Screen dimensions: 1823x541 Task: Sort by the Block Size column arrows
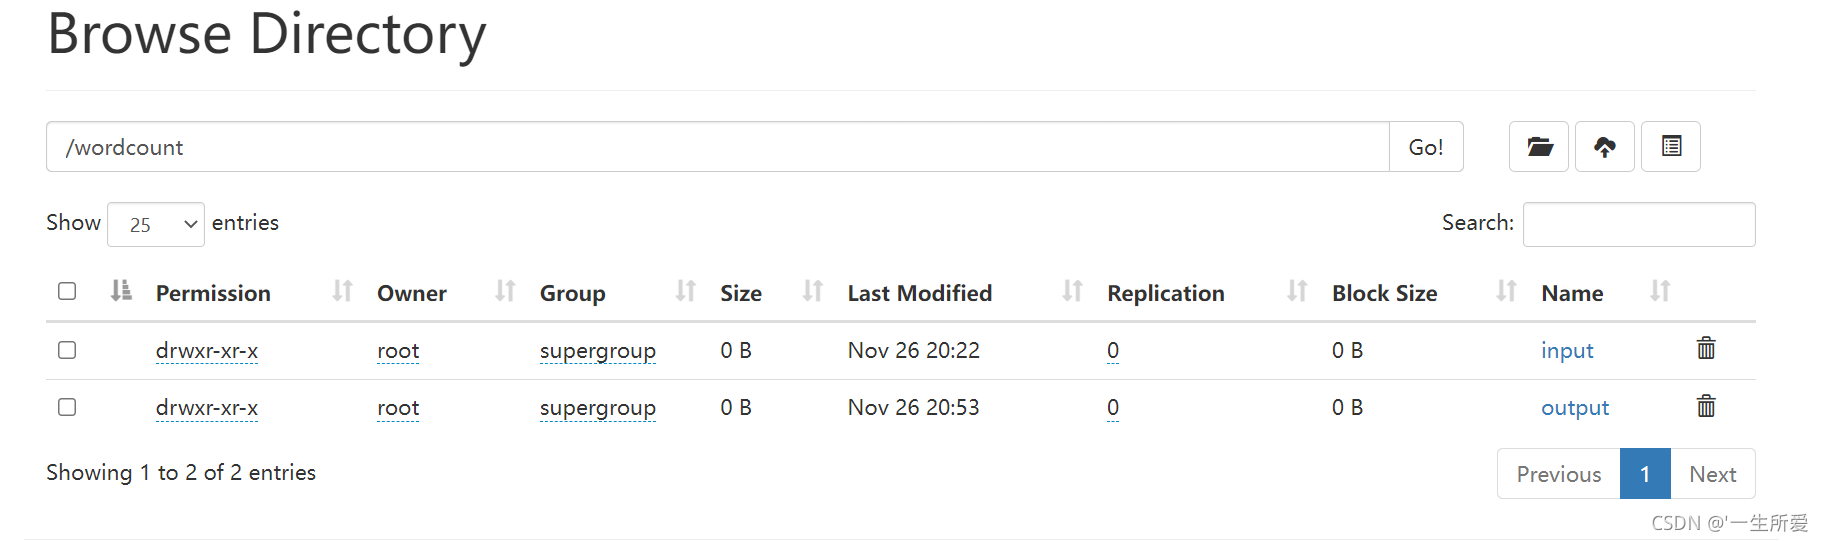click(x=1506, y=291)
